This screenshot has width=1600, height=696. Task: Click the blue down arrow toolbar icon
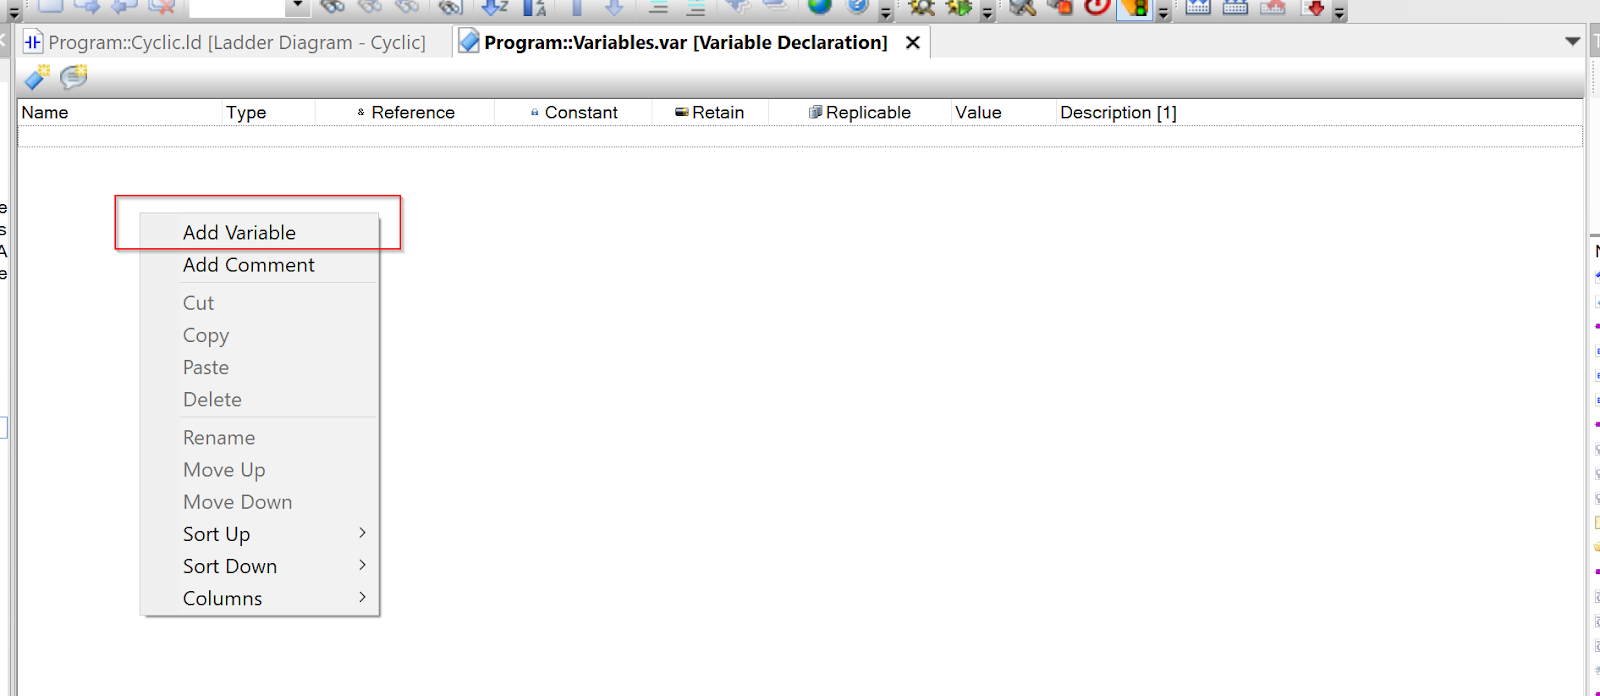[614, 7]
